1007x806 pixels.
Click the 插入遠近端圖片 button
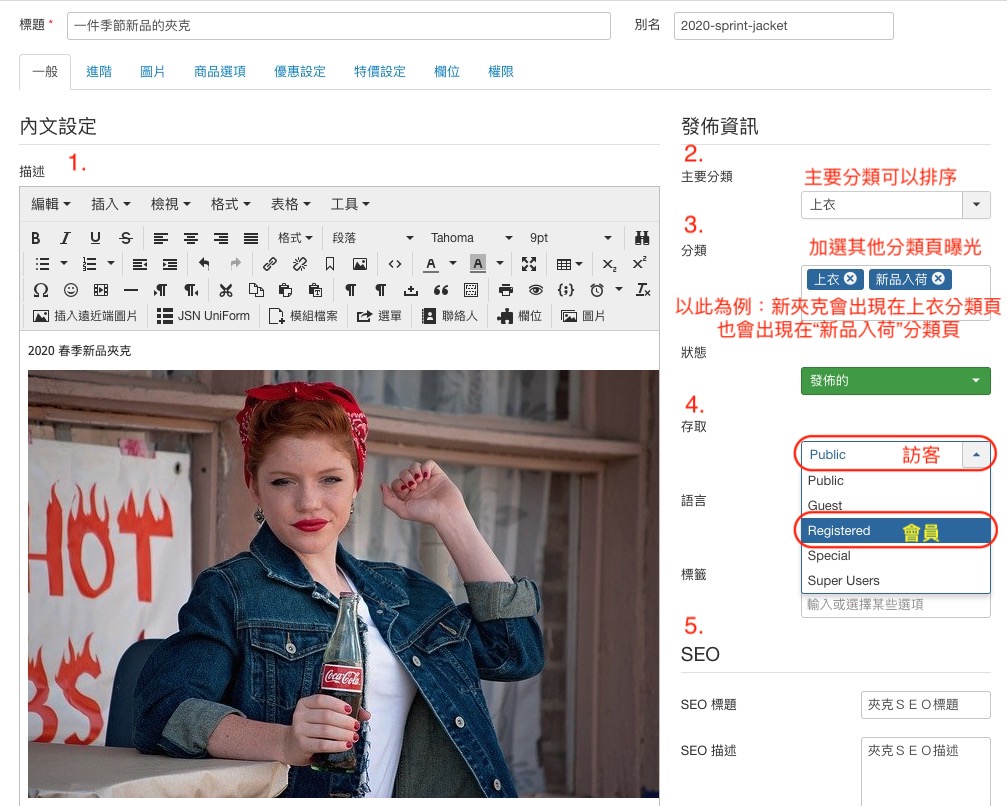click(87, 316)
